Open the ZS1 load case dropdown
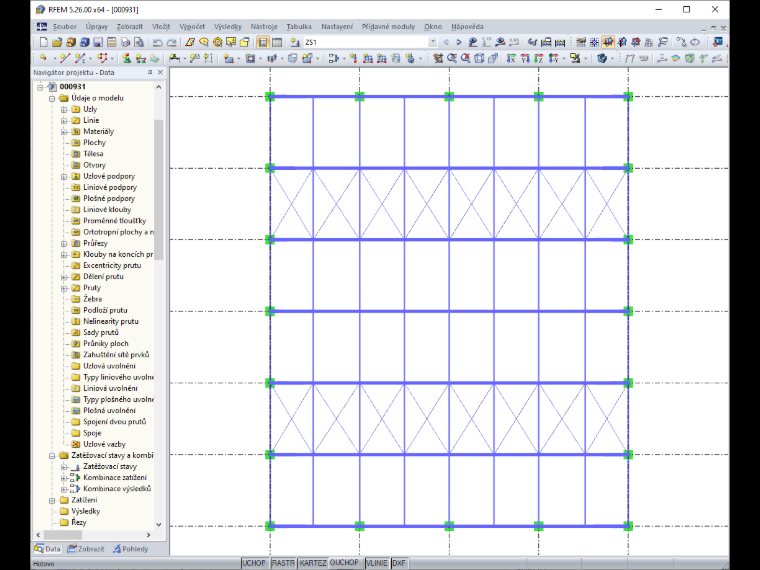Viewport: 760px width, 570px height. click(432, 42)
